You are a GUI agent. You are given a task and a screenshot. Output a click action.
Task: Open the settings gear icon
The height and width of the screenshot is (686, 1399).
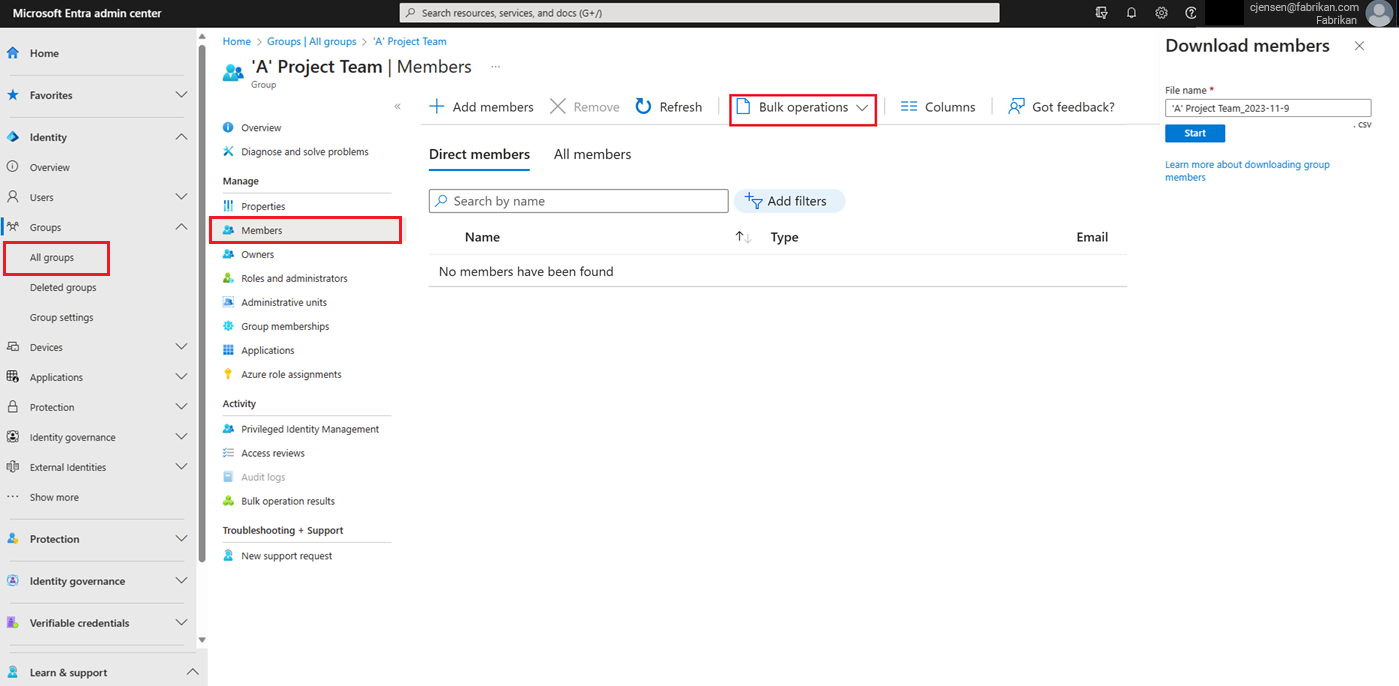tap(1161, 13)
